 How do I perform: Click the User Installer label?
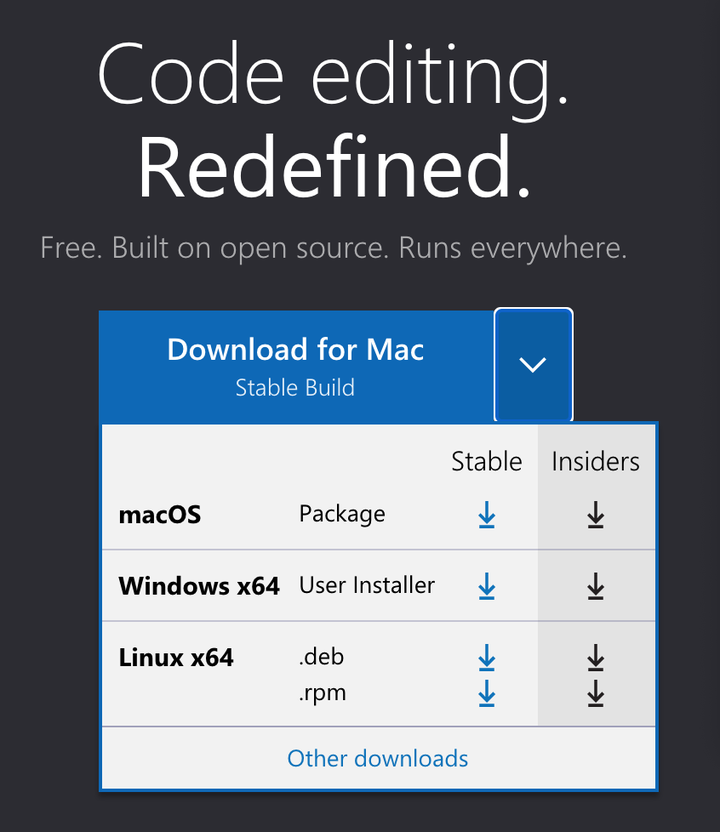coord(367,586)
